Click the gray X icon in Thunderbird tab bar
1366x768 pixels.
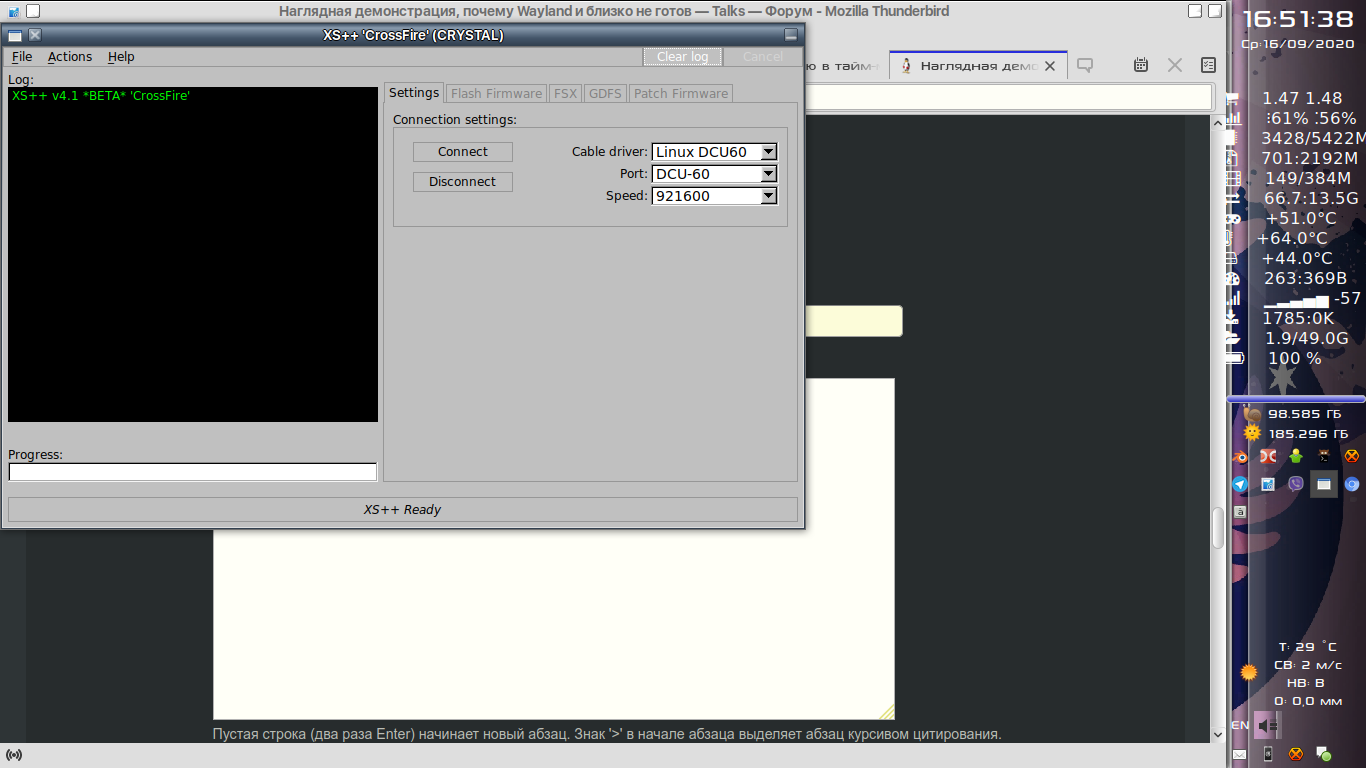pyautogui.click(x=1175, y=66)
